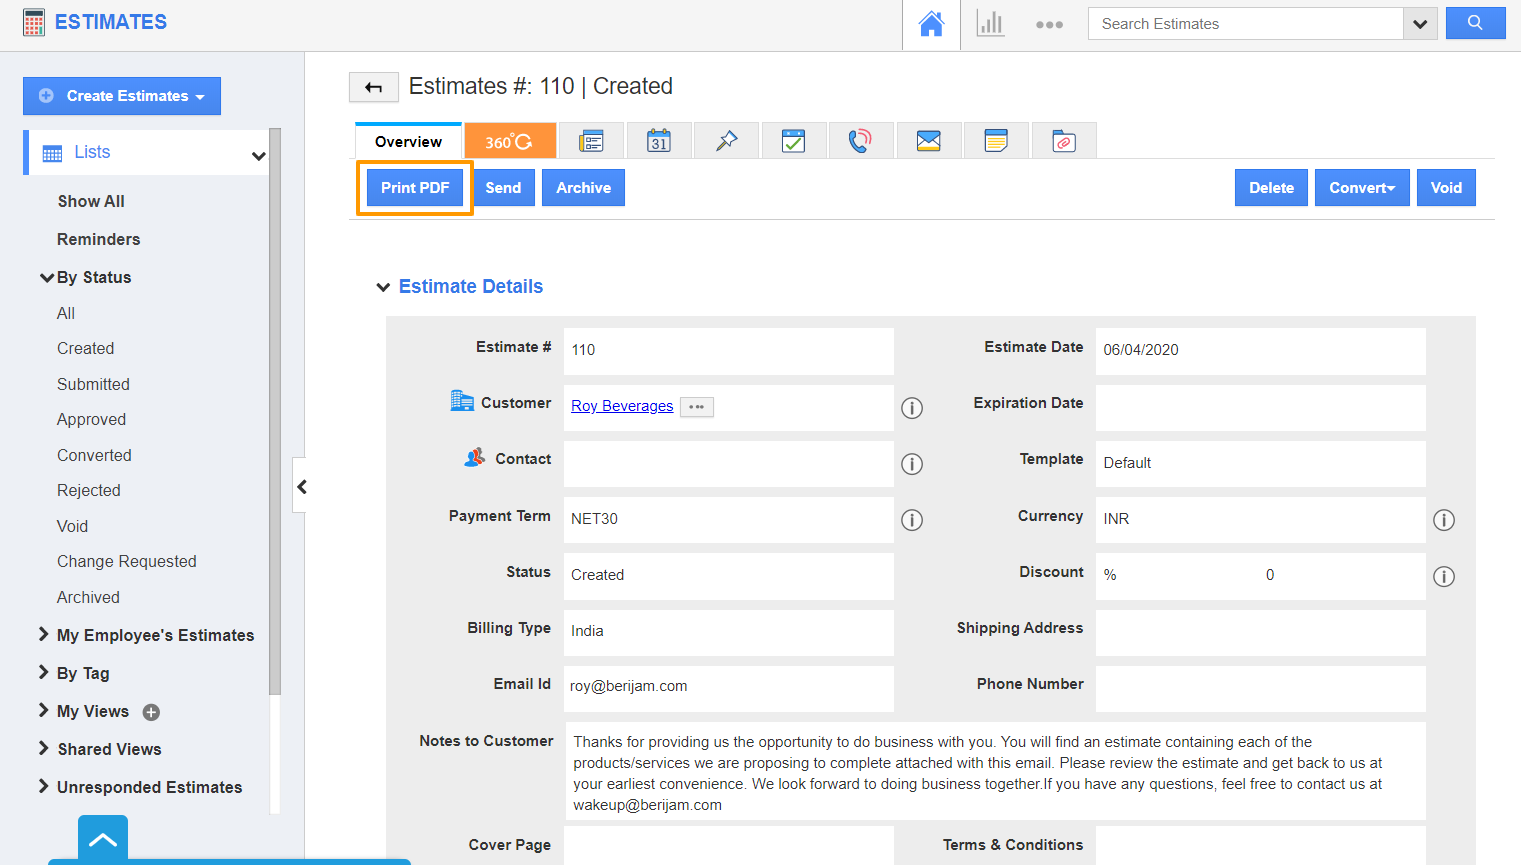Click the sidebar vertical scrollbar

click(275, 411)
